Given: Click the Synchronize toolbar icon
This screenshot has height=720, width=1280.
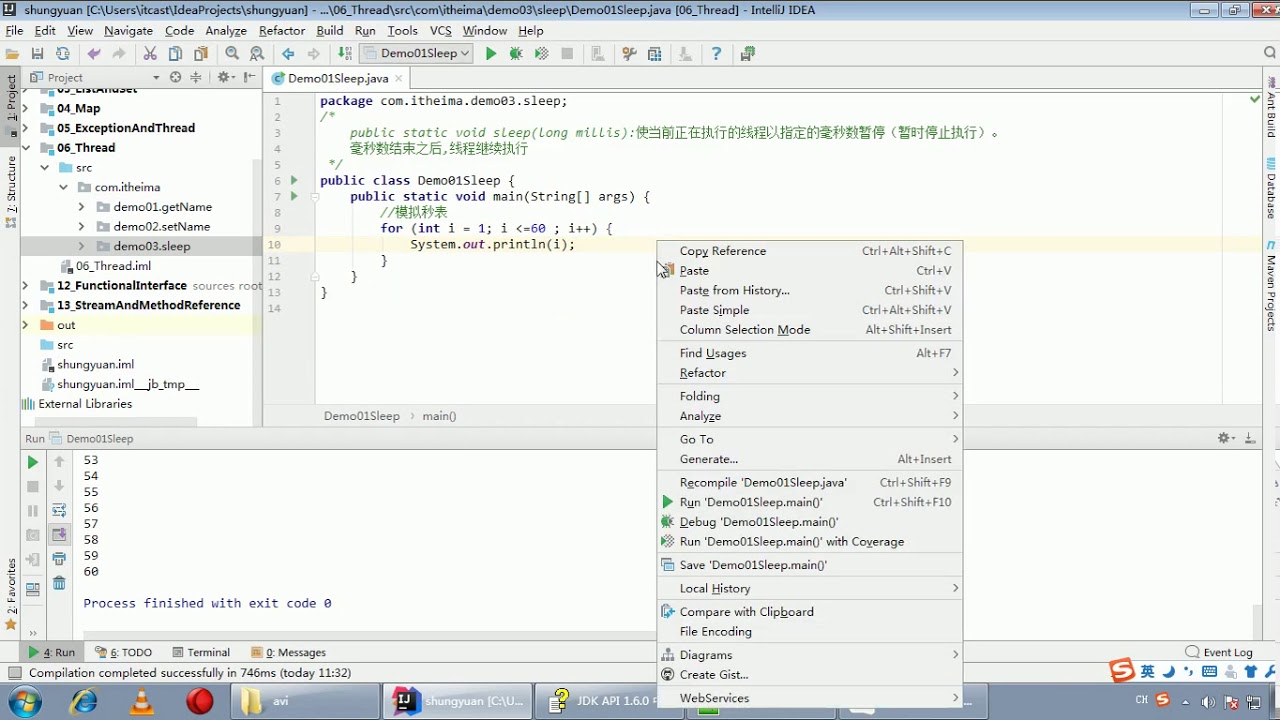Looking at the screenshot, I should coord(62,54).
